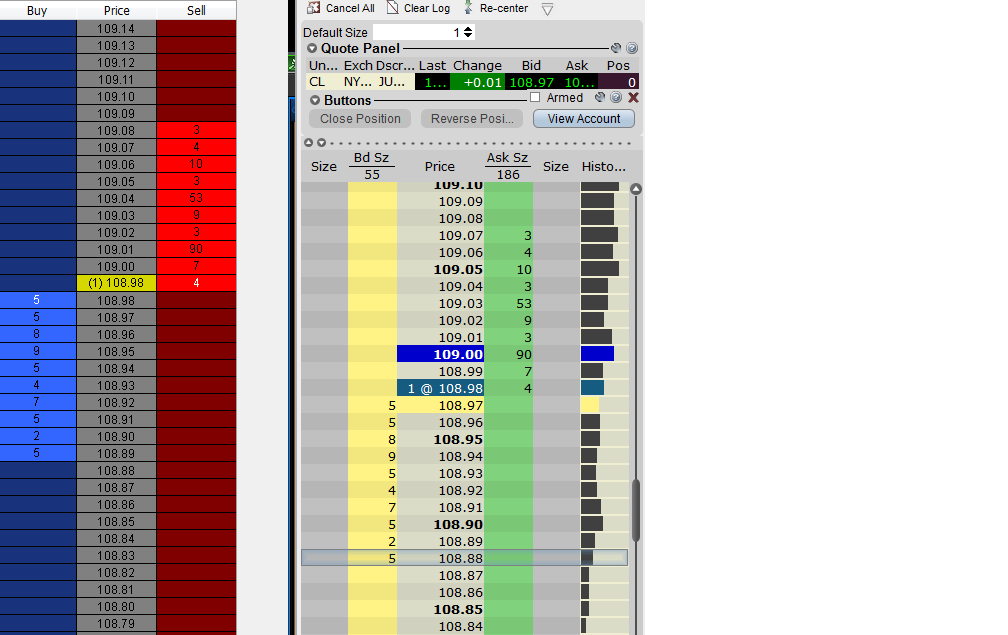The height and width of the screenshot is (635, 1008).
Task: Click red sell cell 53 at 109.04
Action: click(x=196, y=198)
